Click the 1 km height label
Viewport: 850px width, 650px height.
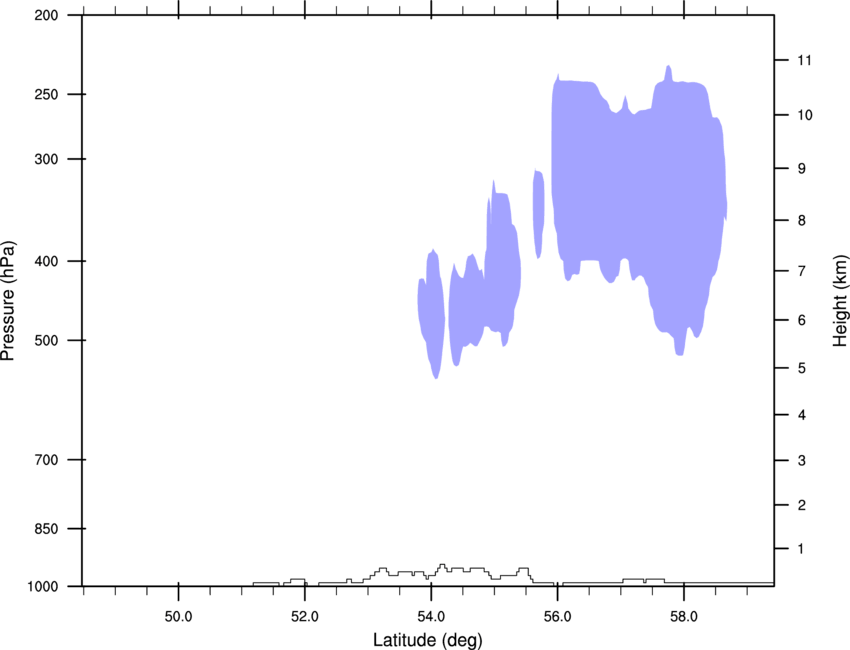tap(801, 549)
